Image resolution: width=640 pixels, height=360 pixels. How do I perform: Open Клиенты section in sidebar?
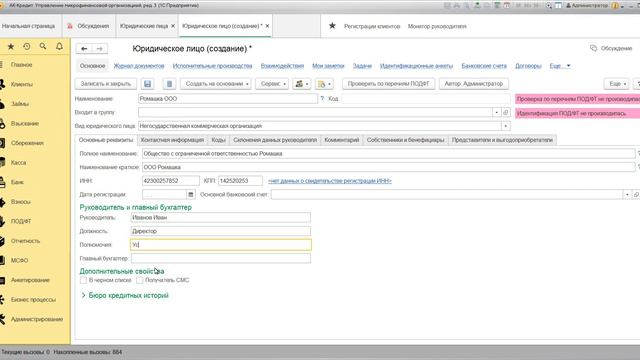(22, 84)
